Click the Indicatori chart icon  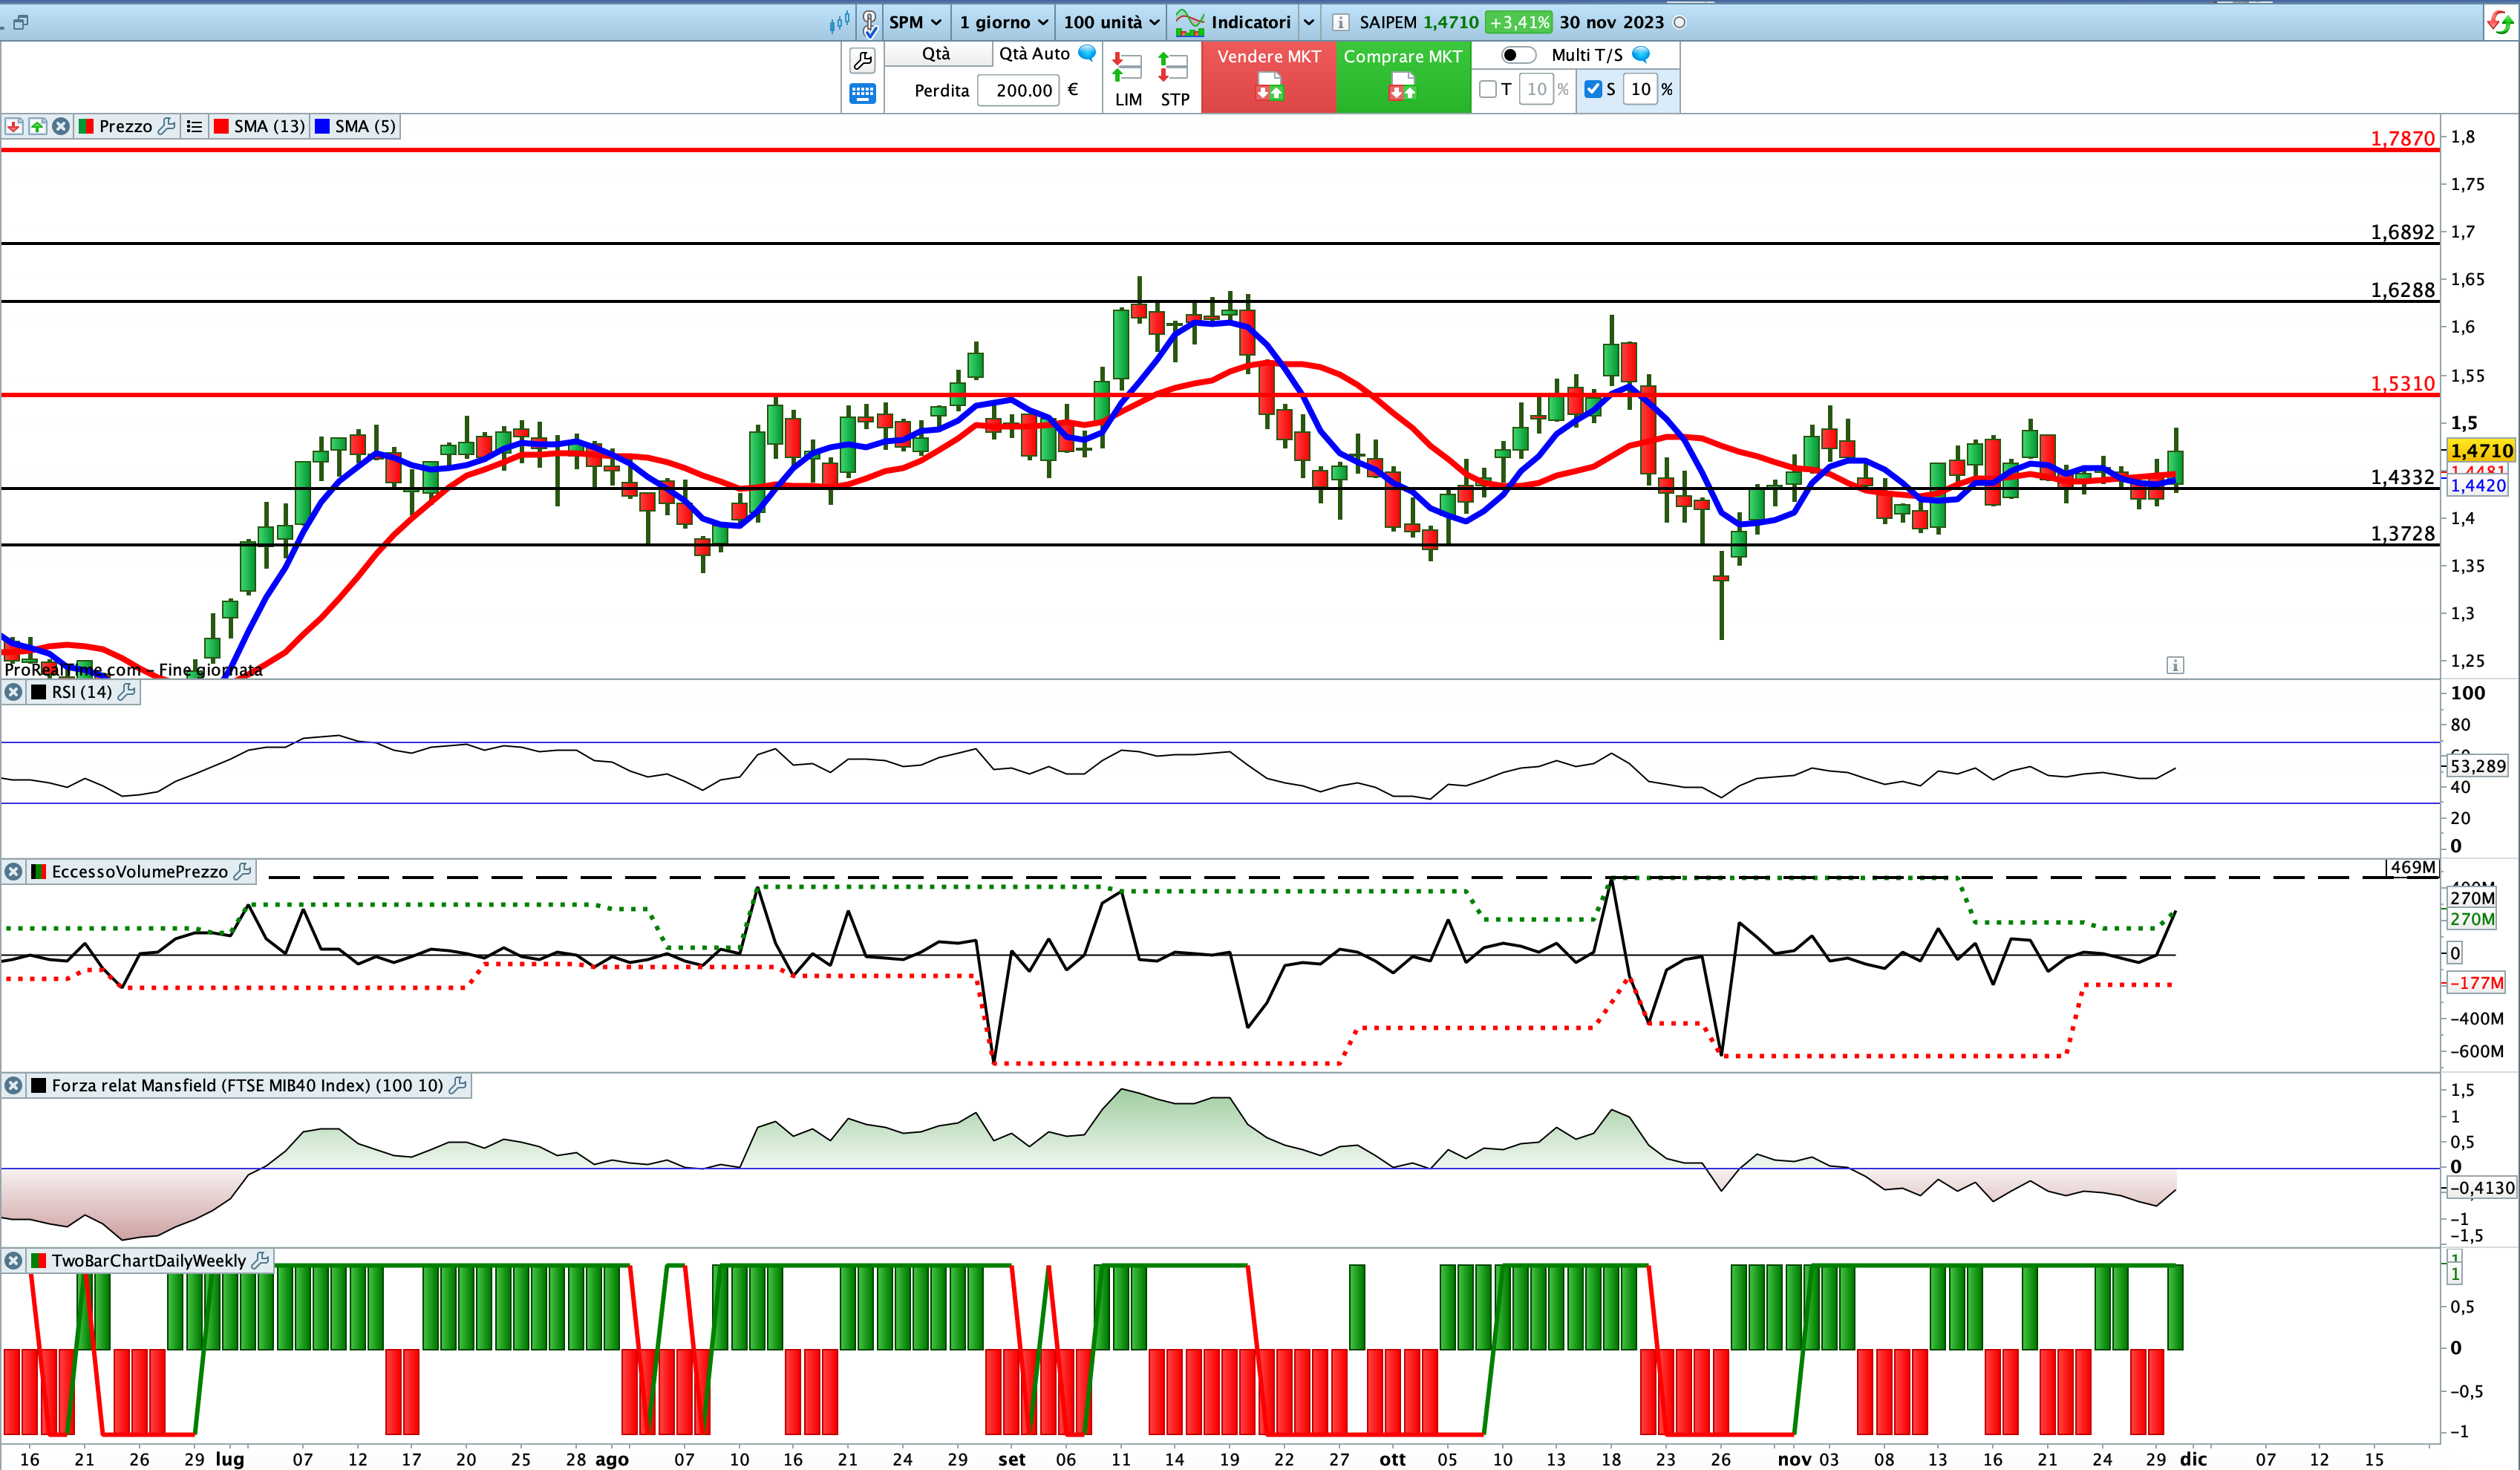(1189, 22)
